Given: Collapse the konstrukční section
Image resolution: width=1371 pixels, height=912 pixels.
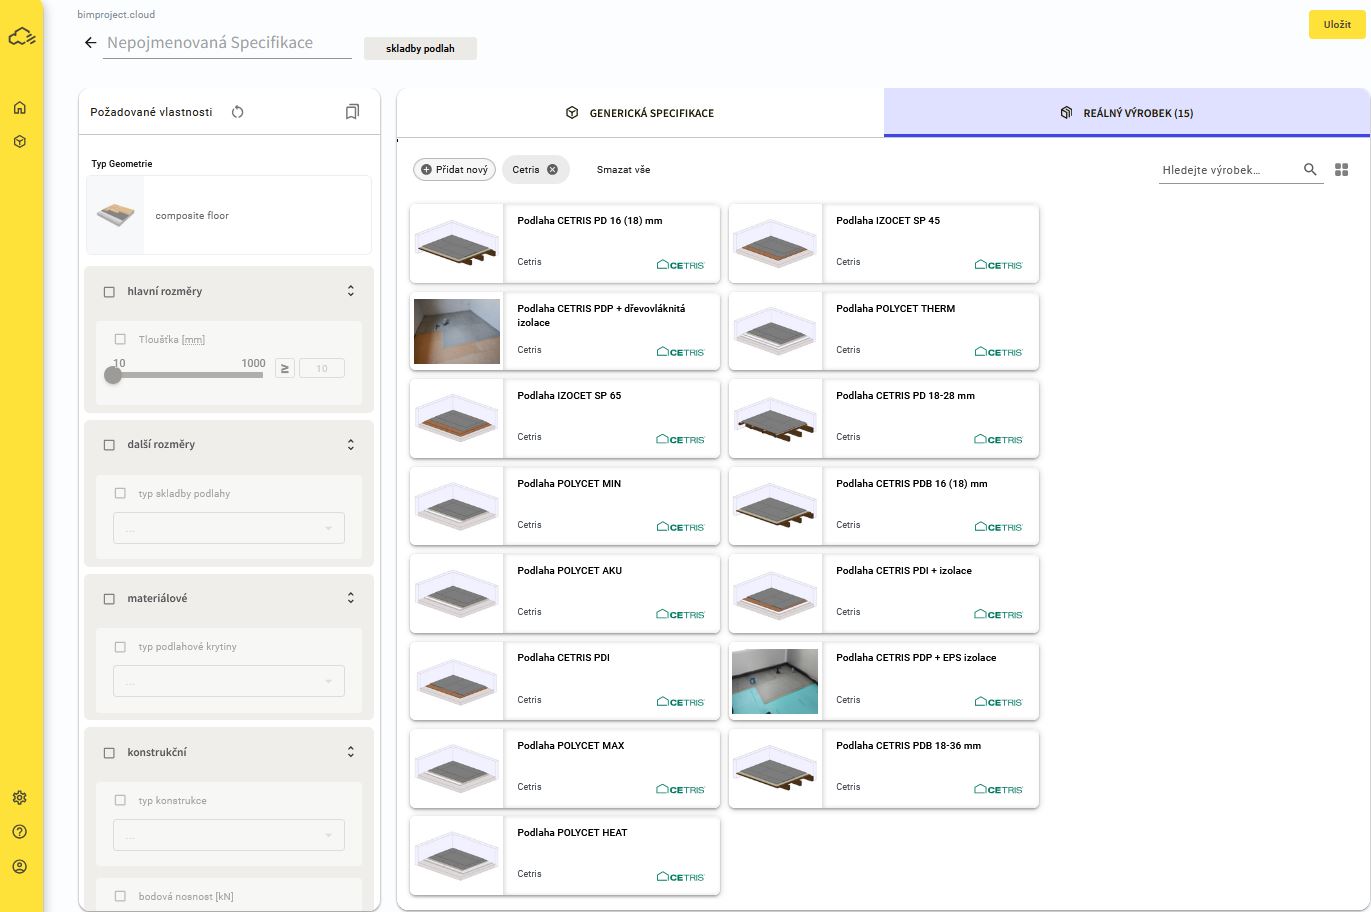Looking at the screenshot, I should [x=351, y=752].
